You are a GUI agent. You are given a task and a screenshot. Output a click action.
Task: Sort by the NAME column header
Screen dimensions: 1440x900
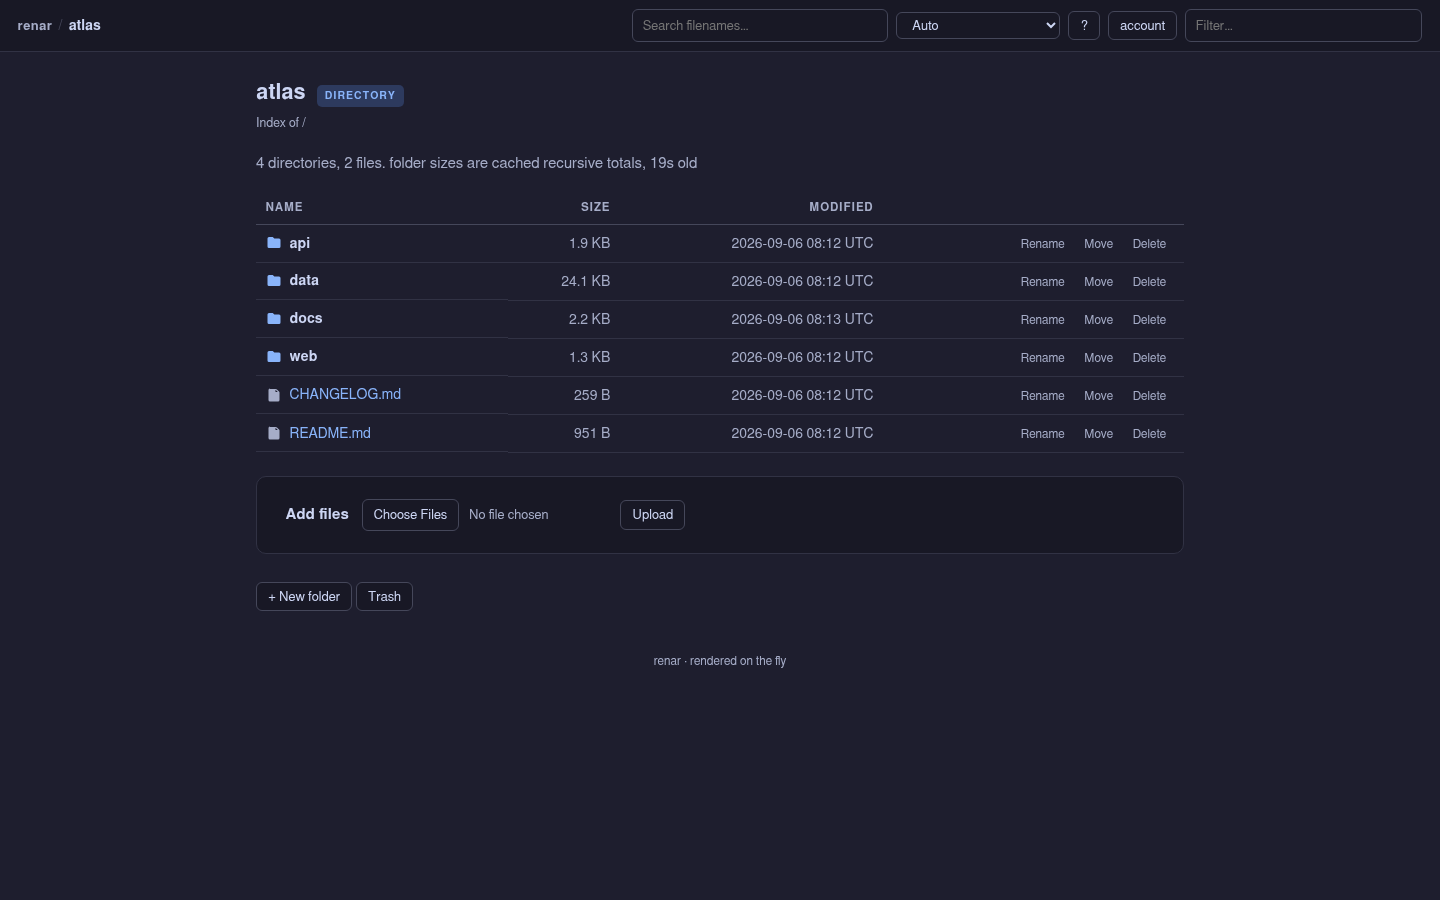[284, 207]
